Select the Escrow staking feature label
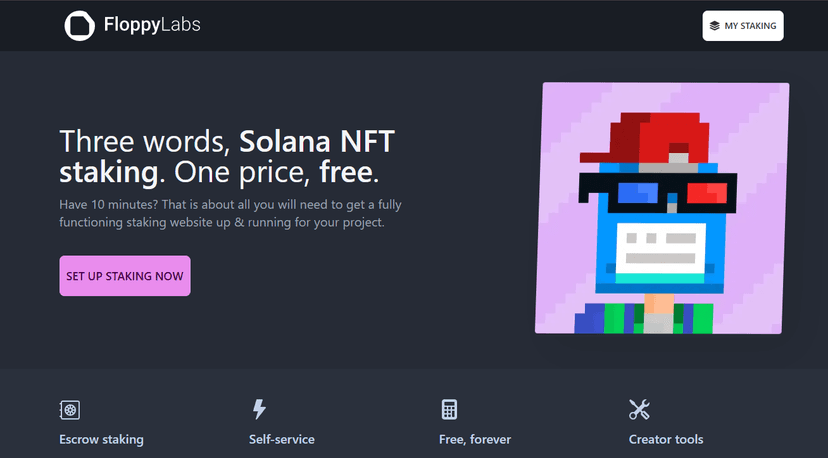The image size is (828, 458). coord(102,439)
